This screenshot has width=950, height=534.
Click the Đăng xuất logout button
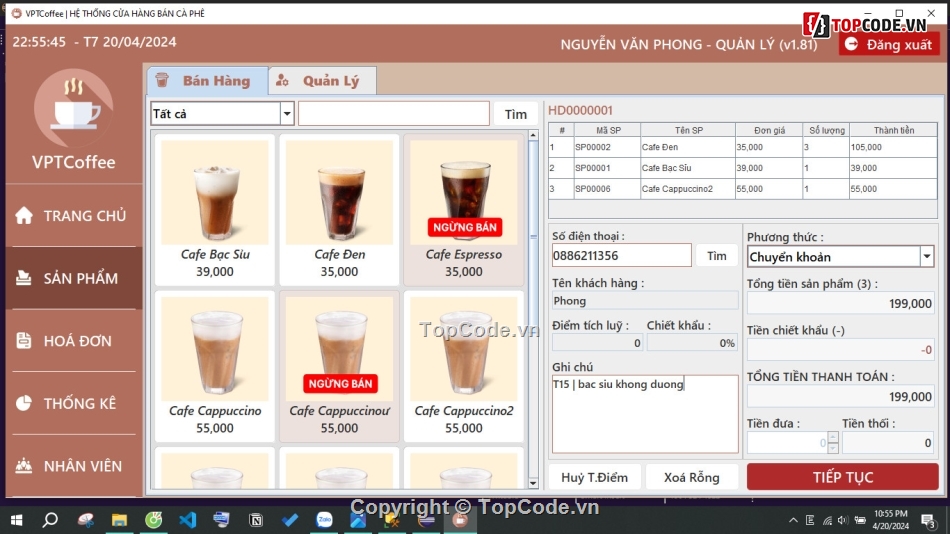(x=889, y=44)
